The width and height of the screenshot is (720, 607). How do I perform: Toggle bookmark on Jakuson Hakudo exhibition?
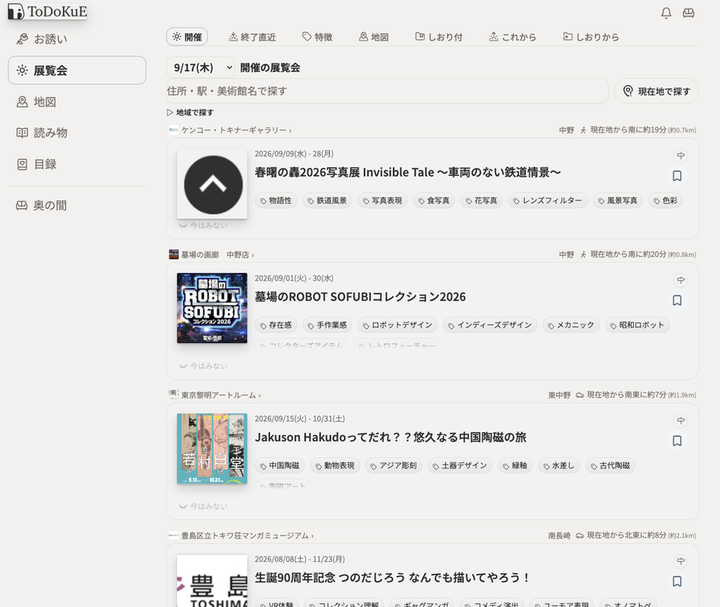(677, 441)
